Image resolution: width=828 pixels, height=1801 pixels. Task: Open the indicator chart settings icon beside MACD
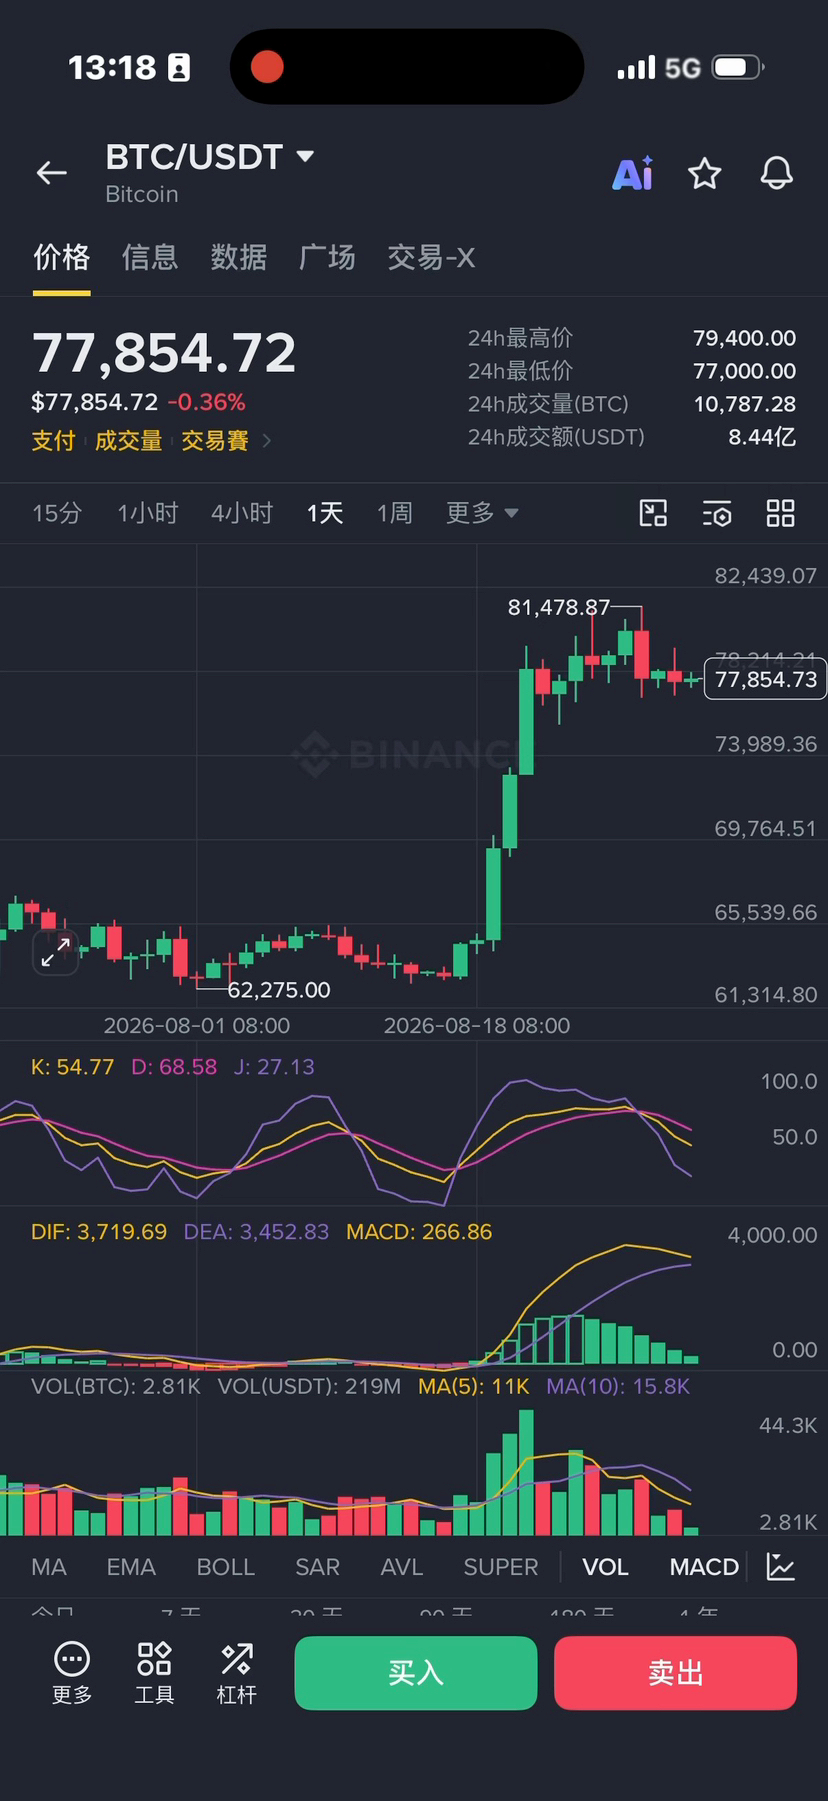click(780, 1566)
